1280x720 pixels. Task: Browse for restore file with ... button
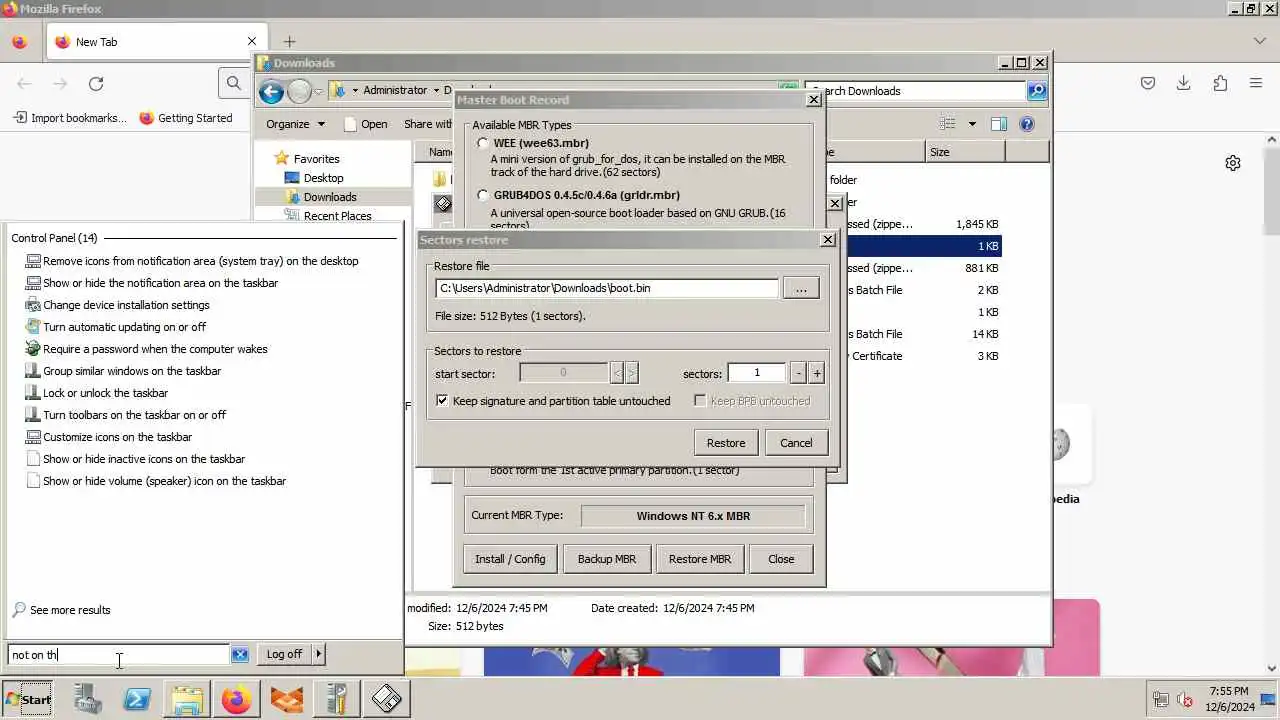pyautogui.click(x=801, y=288)
